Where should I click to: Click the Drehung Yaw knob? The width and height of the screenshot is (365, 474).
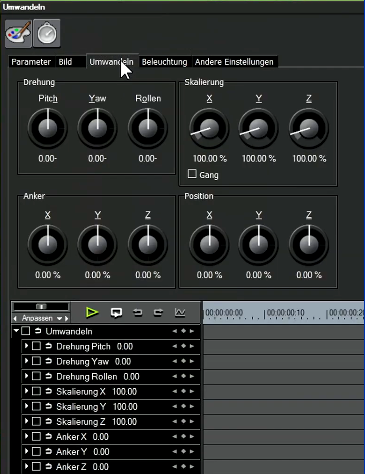coord(97,128)
